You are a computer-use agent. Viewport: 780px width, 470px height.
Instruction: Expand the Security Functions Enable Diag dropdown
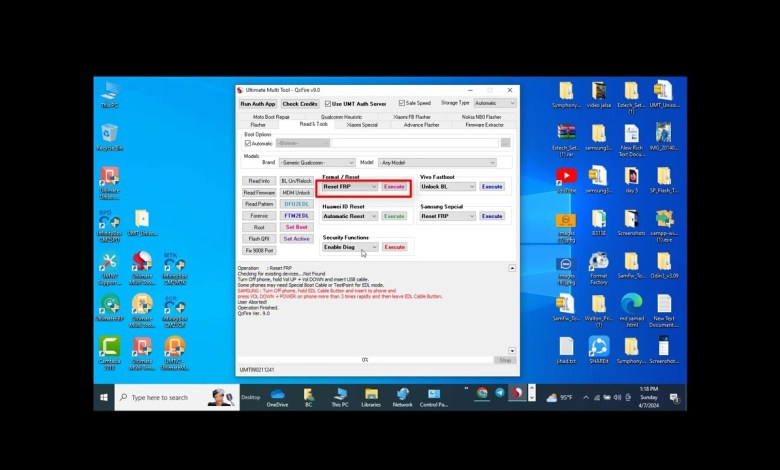[350, 246]
